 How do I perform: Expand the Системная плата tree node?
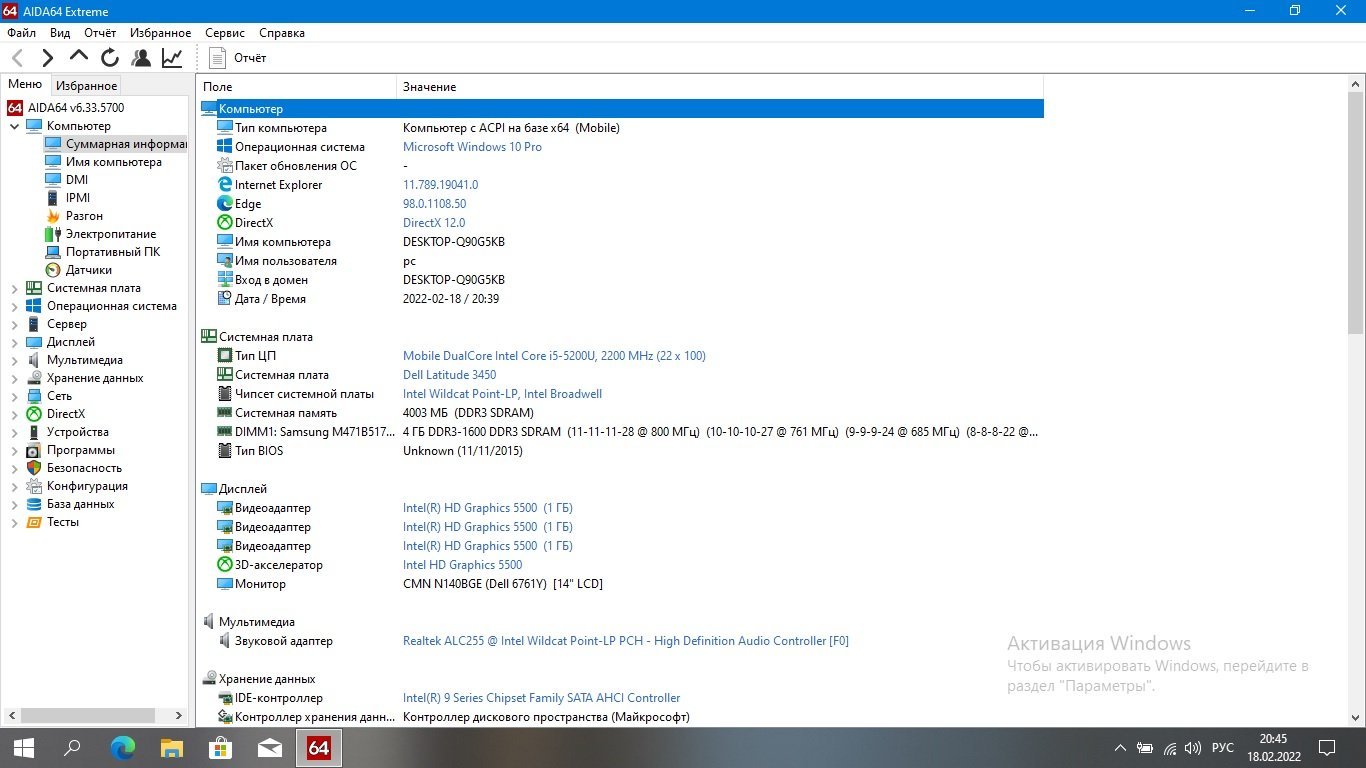tap(14, 288)
